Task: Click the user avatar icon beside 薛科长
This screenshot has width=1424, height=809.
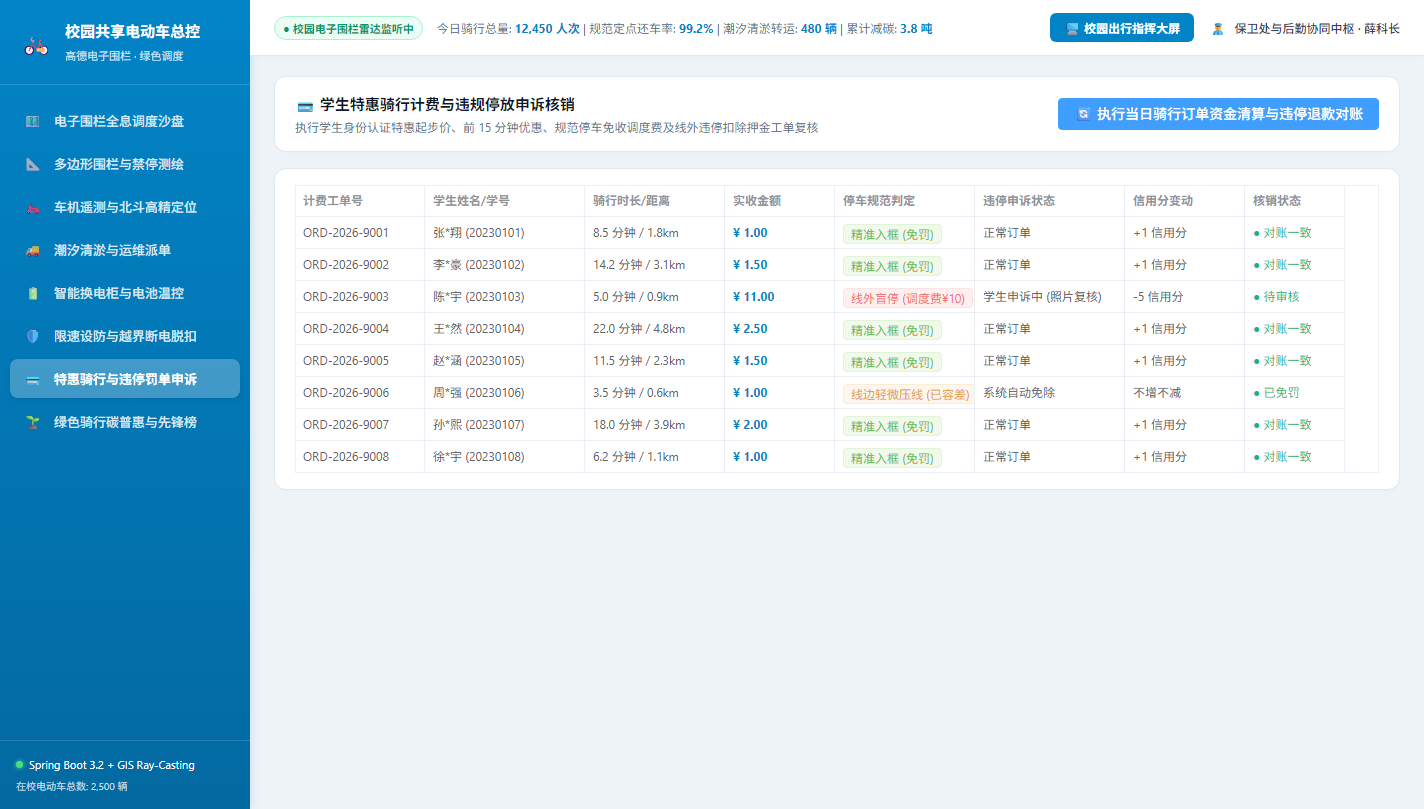Action: tap(1218, 29)
